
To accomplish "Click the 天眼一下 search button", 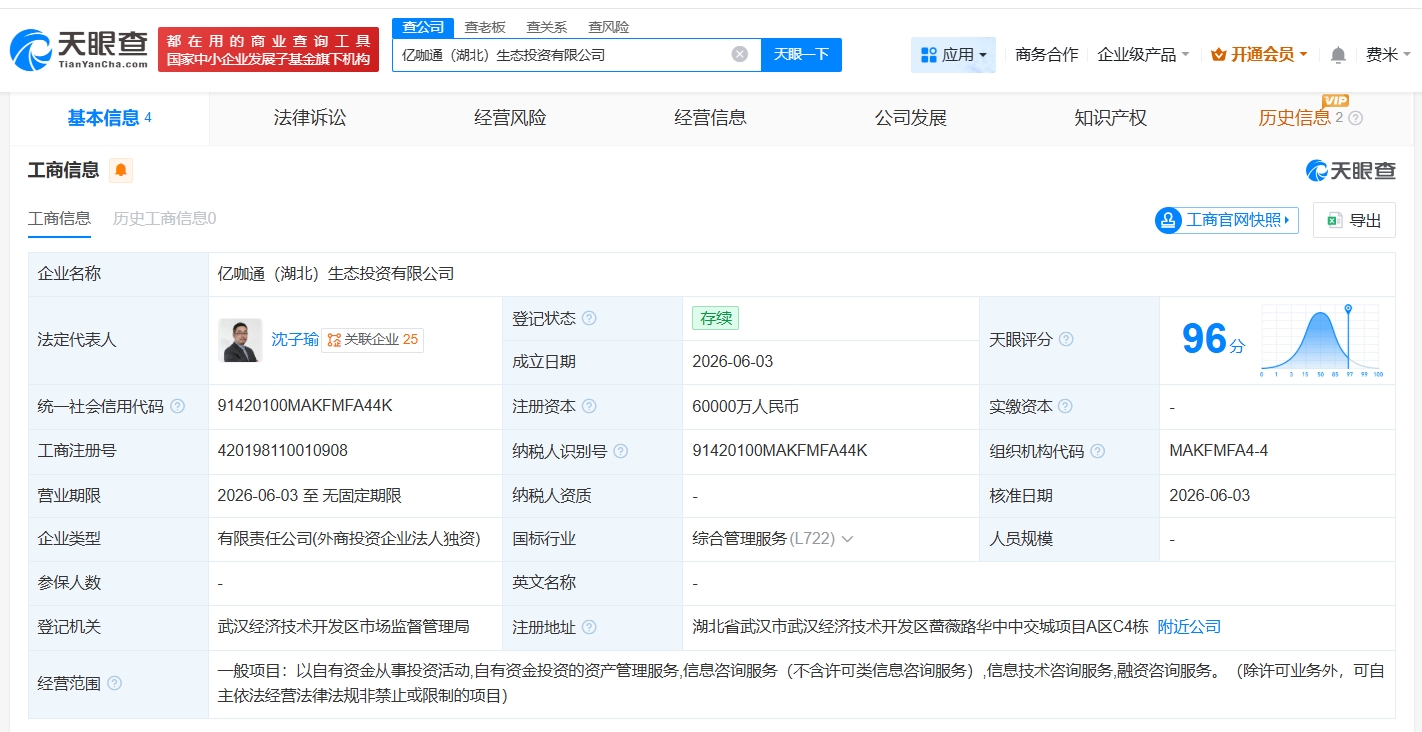I will (801, 54).
